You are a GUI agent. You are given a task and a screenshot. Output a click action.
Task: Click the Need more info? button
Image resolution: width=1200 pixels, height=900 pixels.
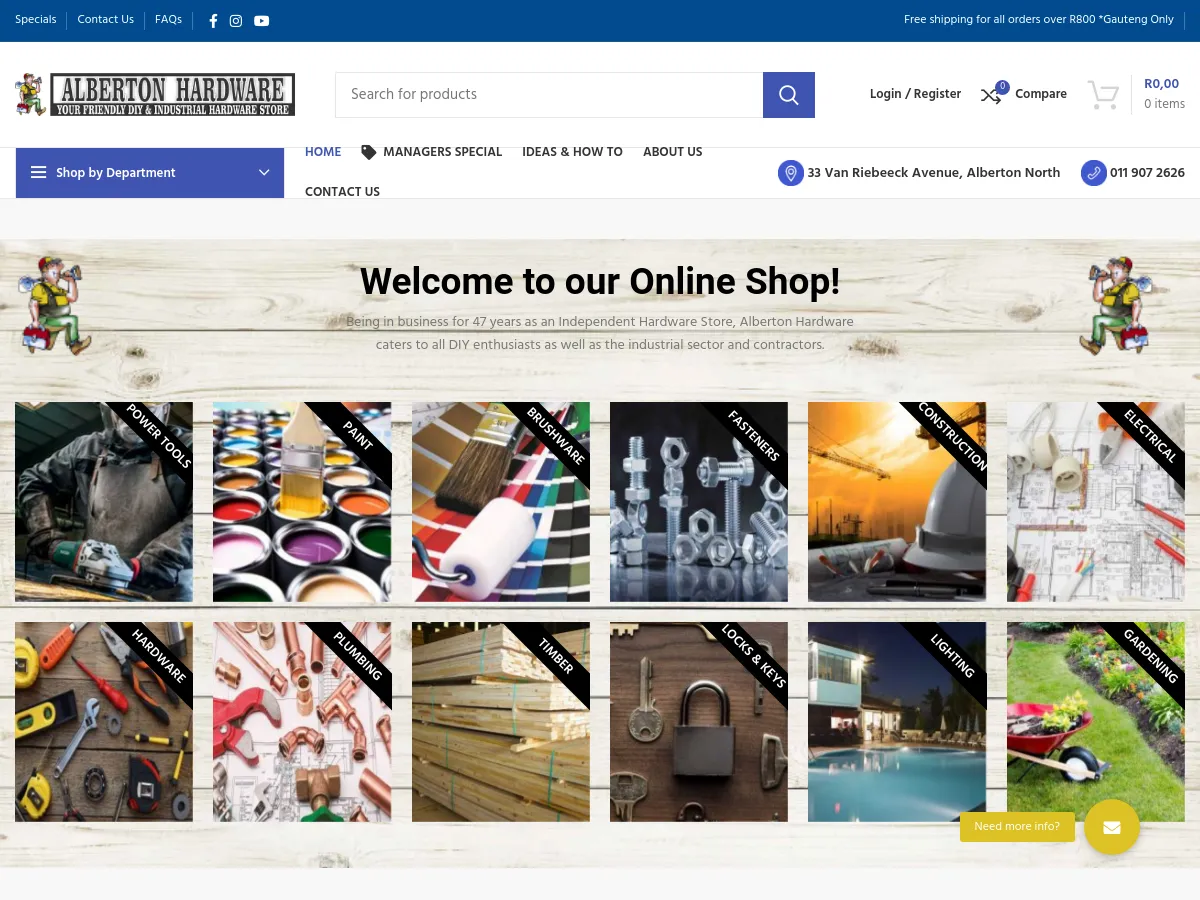click(x=1017, y=827)
